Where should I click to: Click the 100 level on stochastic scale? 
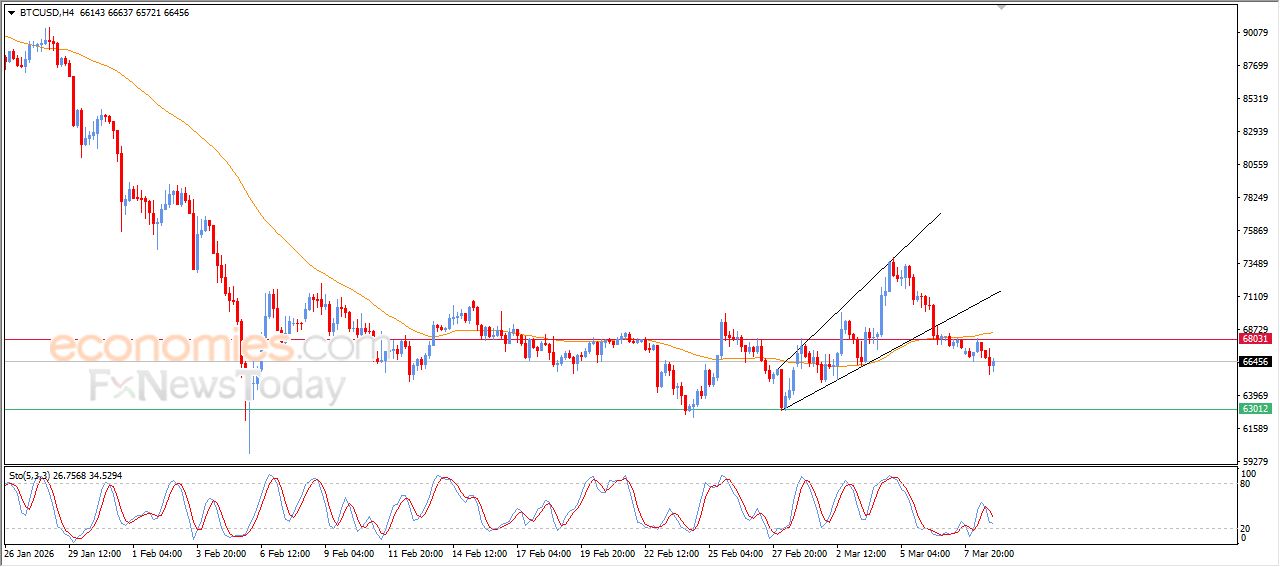[1247, 472]
